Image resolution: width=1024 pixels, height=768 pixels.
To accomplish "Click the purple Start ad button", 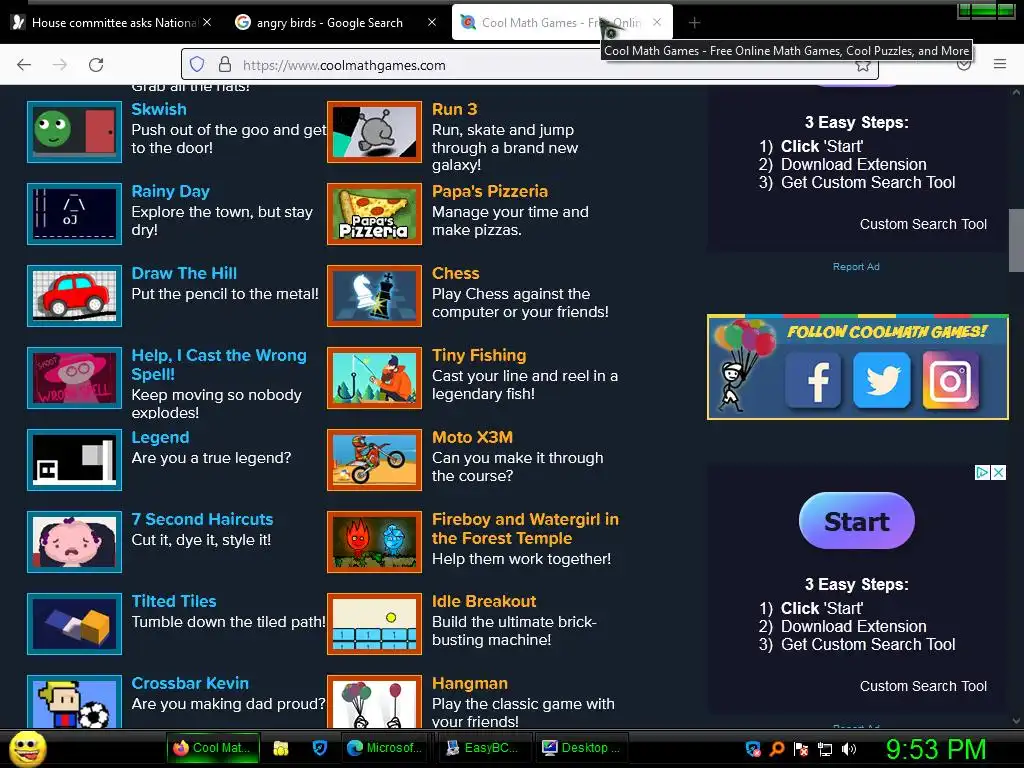I will 856,520.
